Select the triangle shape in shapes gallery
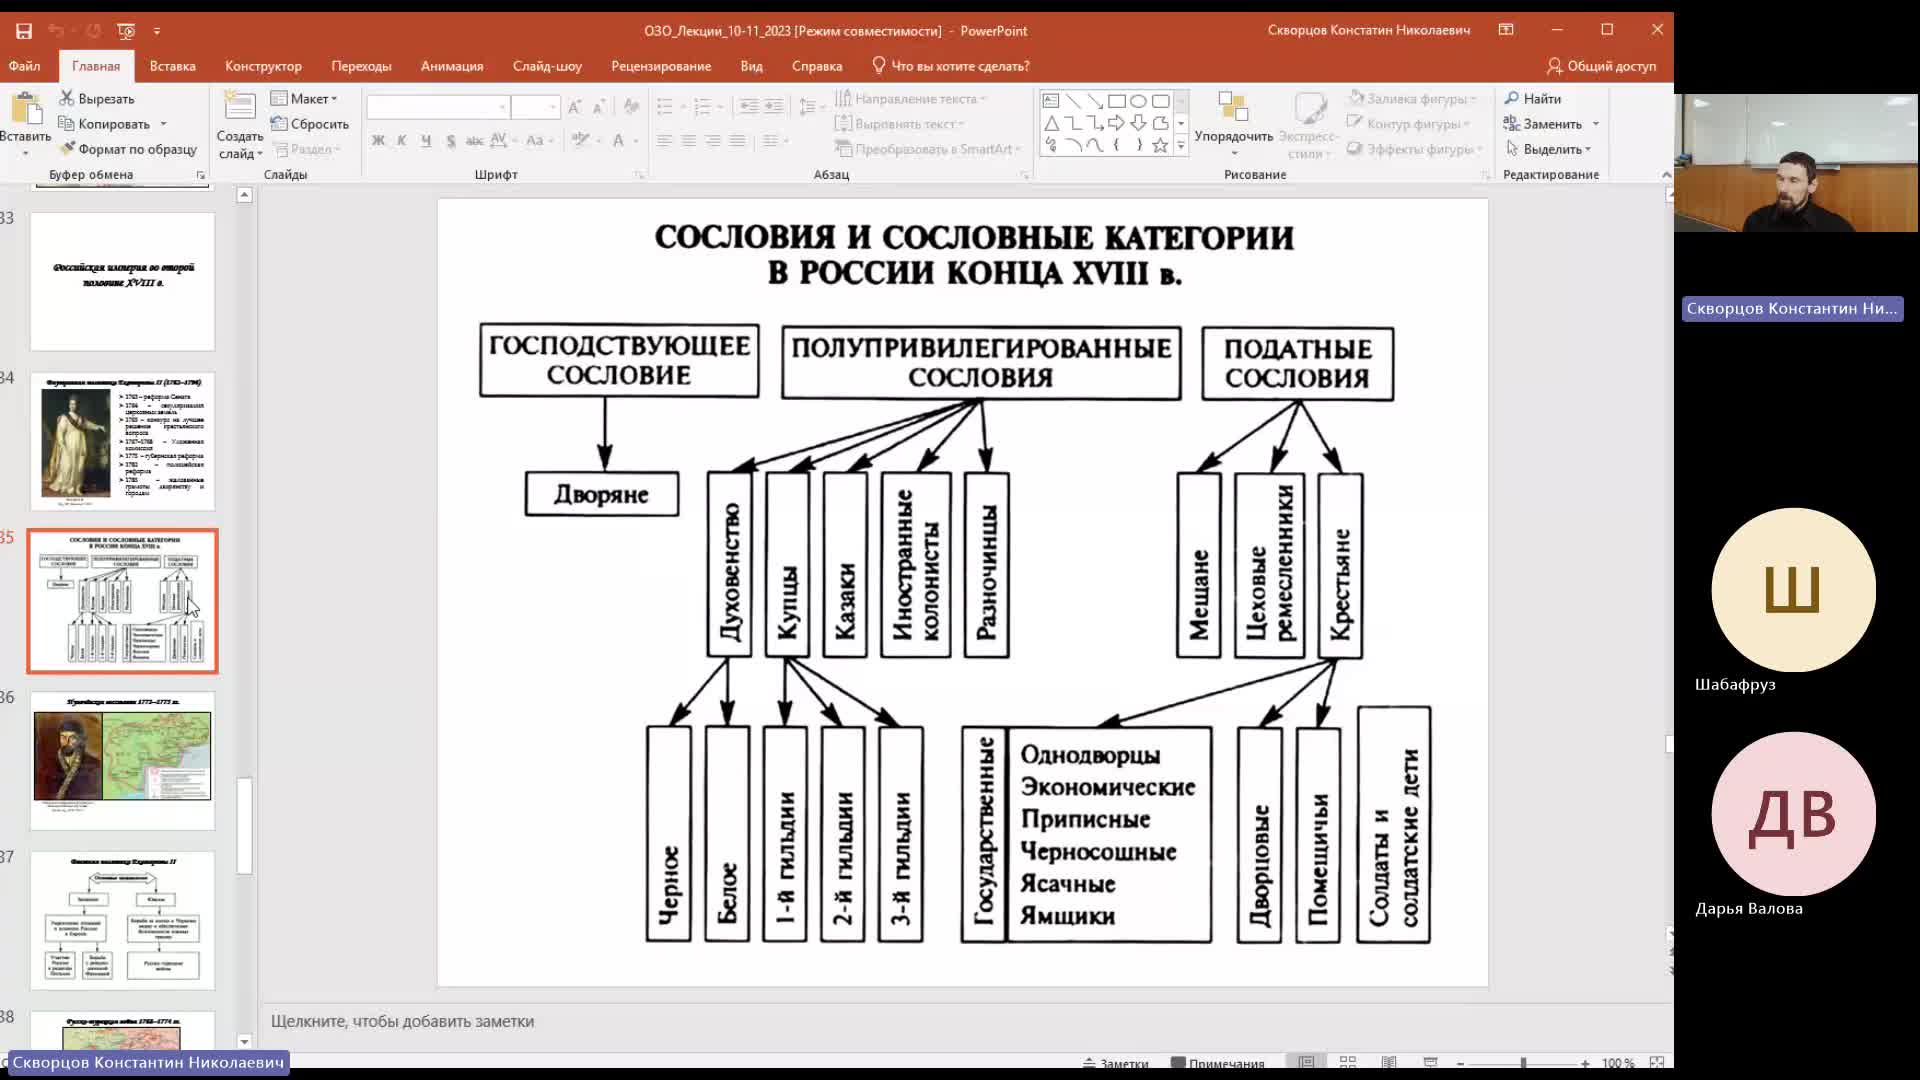This screenshot has width=1920, height=1080. pyautogui.click(x=1051, y=123)
